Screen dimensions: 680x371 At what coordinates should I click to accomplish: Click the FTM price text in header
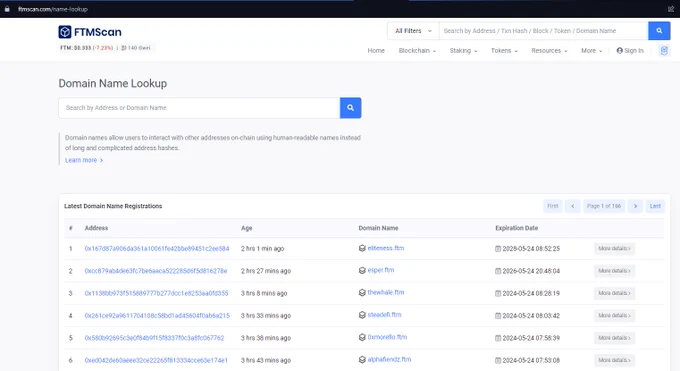point(86,48)
